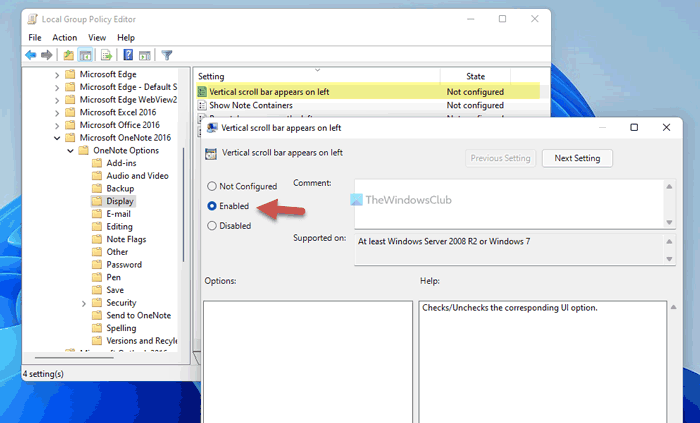700x423 pixels.
Task: Open the Help toolbar icon
Action: coord(128,55)
